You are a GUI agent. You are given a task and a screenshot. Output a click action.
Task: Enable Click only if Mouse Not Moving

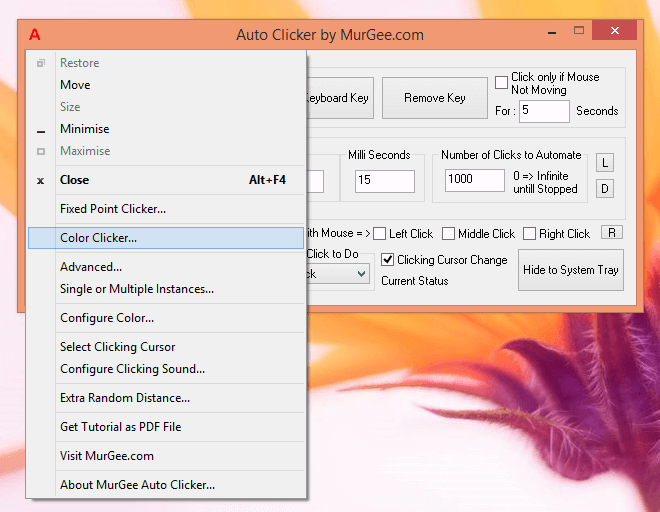[501, 82]
